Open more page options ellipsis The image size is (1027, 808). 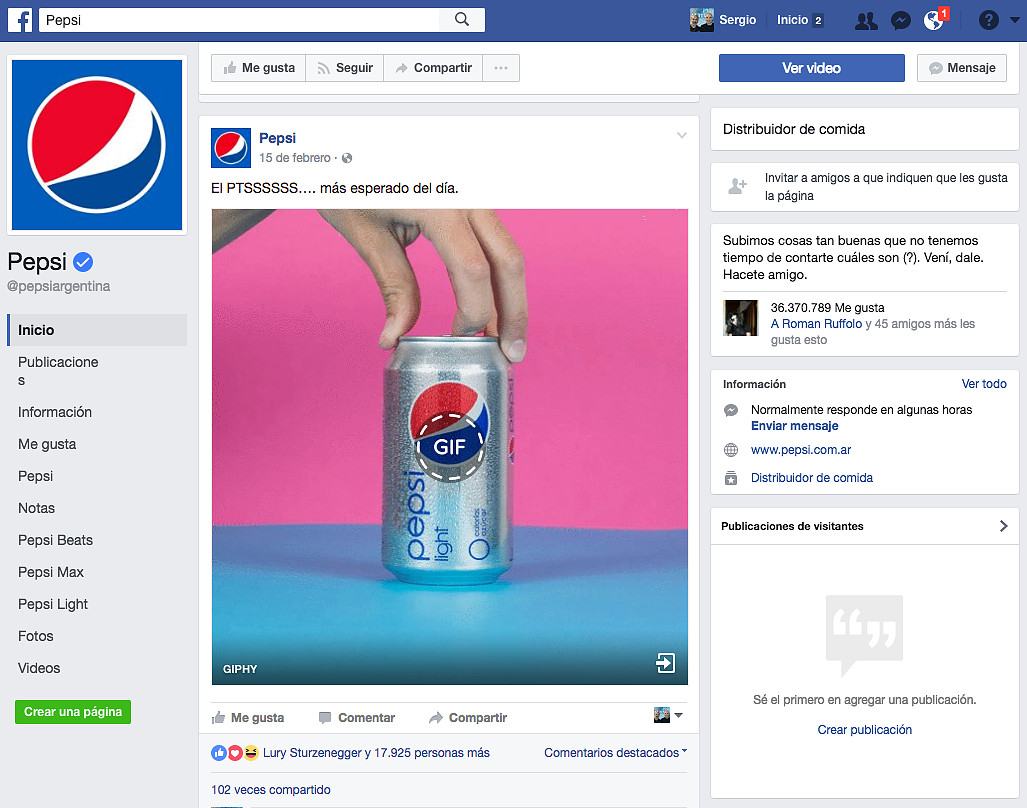501,68
